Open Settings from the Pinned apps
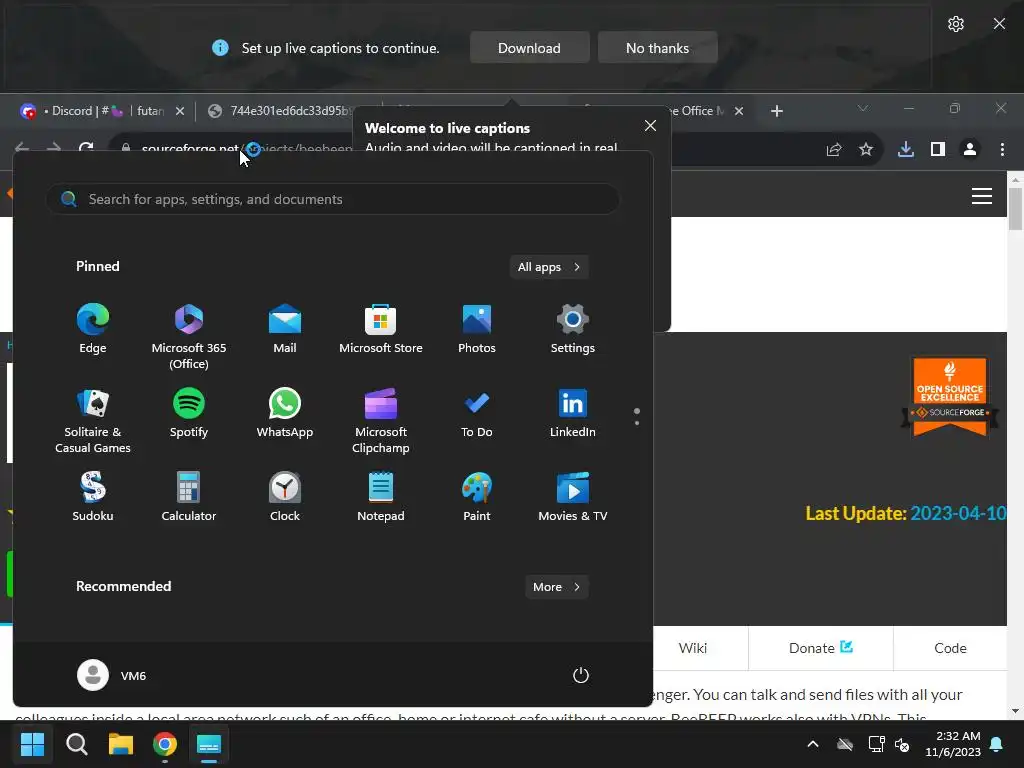The image size is (1024, 768). [x=573, y=329]
